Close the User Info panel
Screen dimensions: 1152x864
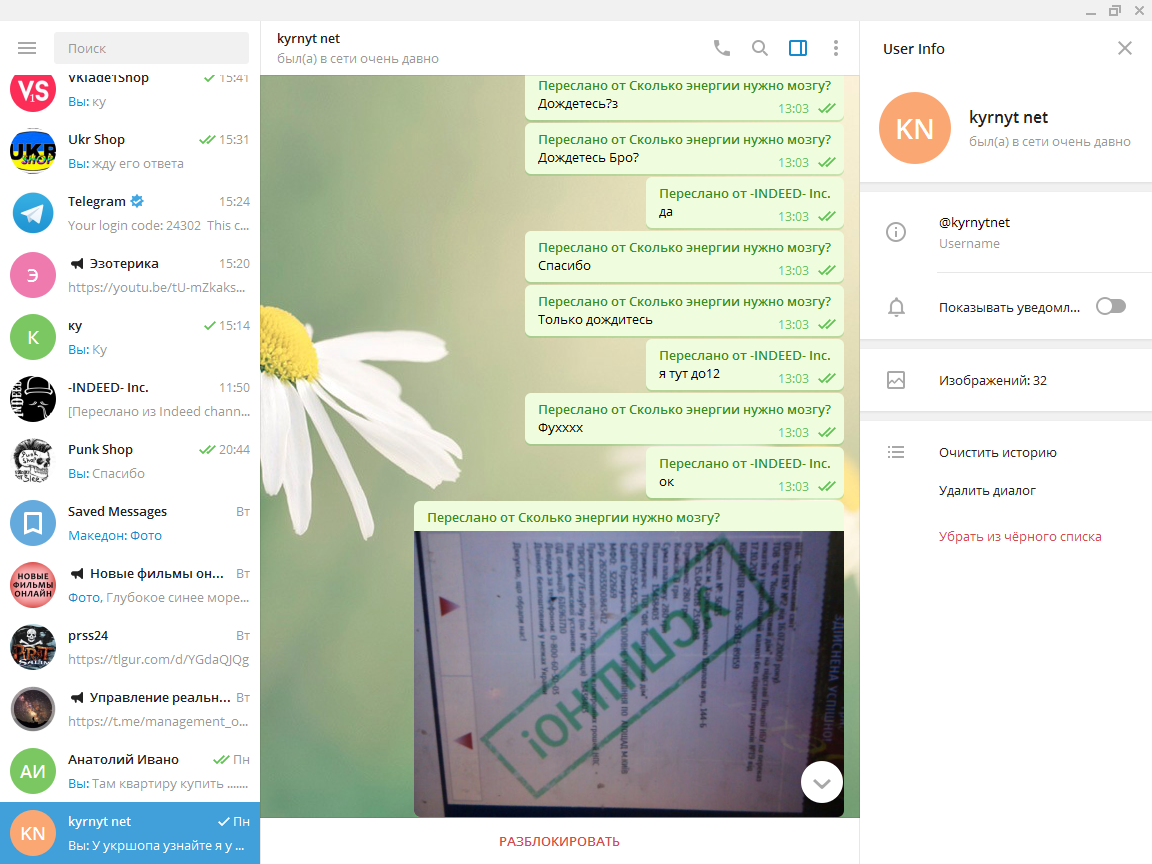(1125, 48)
